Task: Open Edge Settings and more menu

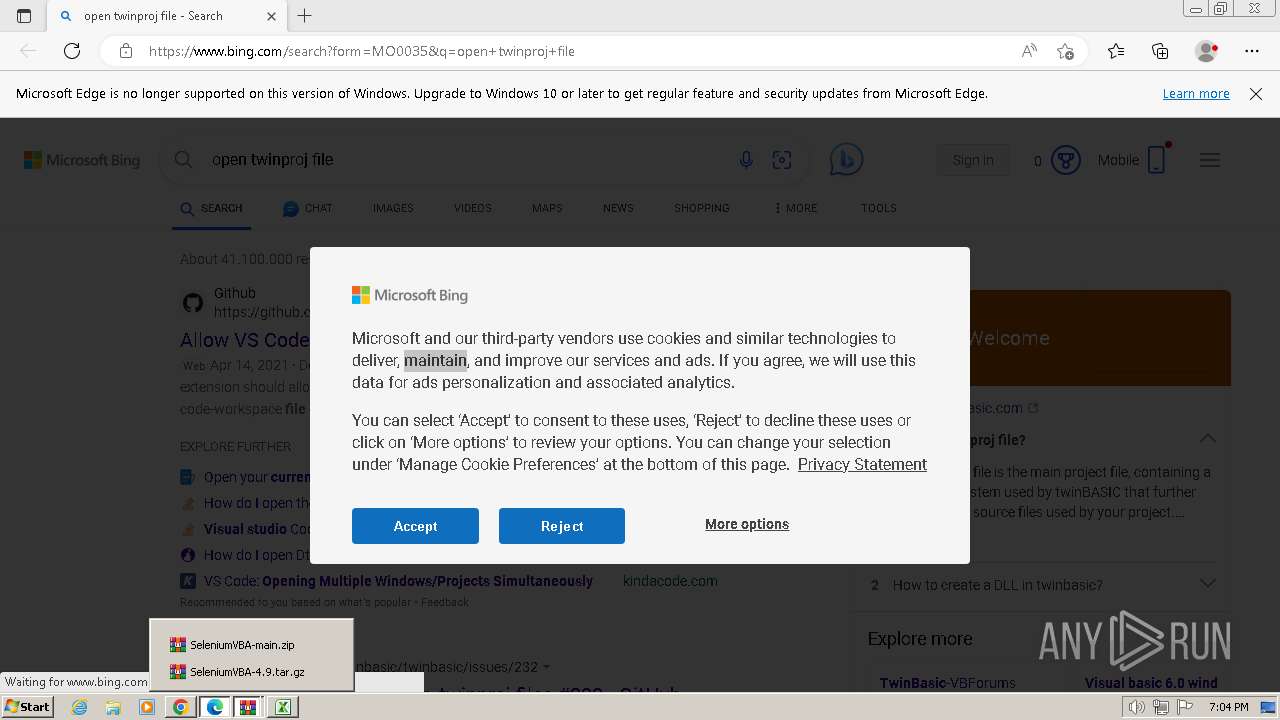Action: [x=1252, y=51]
